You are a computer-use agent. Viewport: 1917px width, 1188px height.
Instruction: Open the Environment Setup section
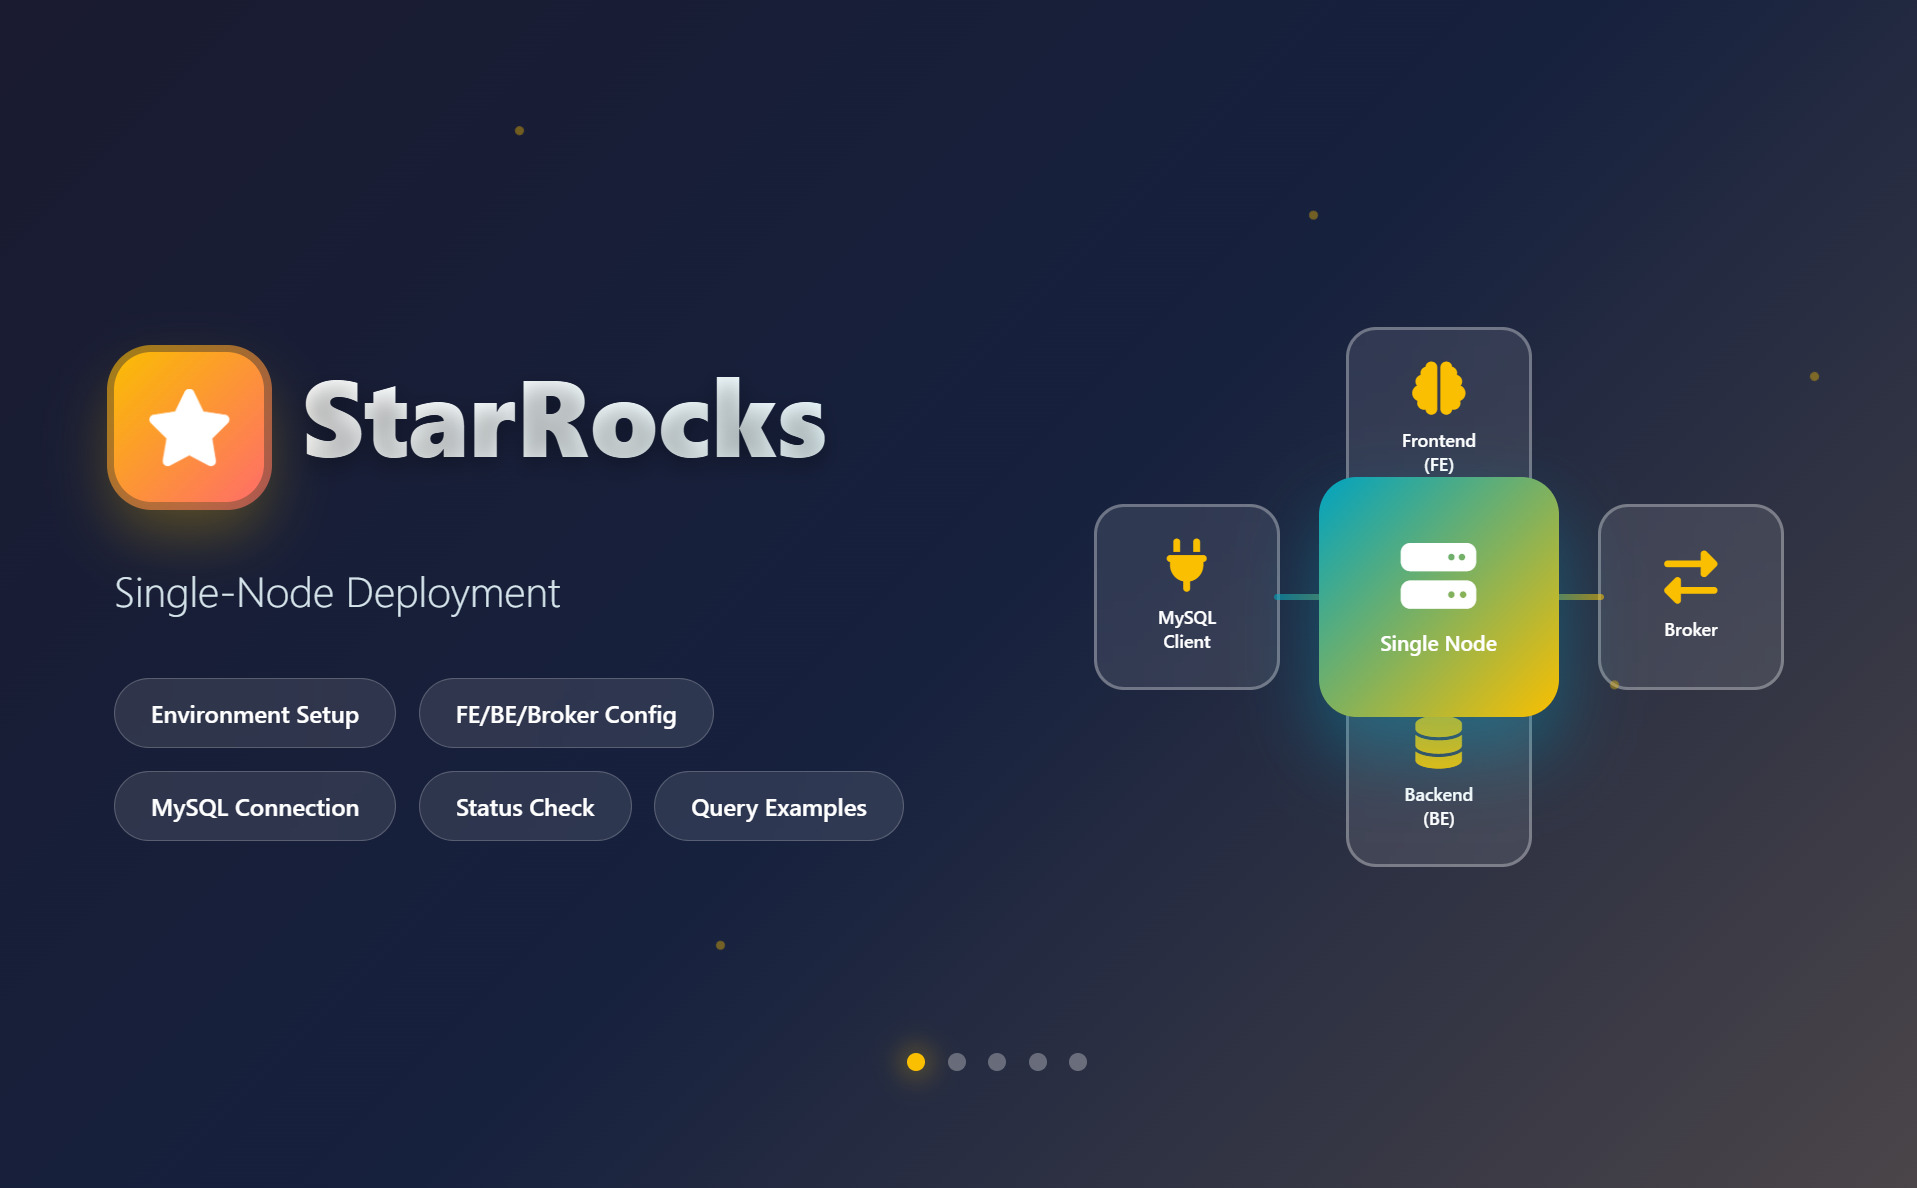(x=254, y=713)
